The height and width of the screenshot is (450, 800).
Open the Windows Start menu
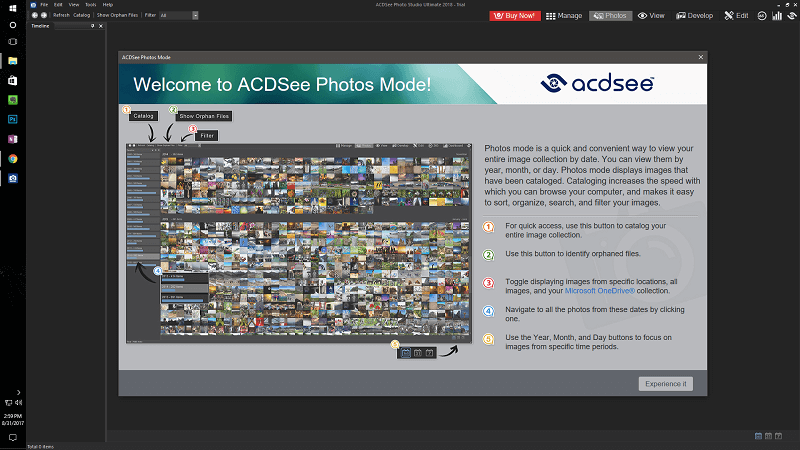click(x=13, y=8)
